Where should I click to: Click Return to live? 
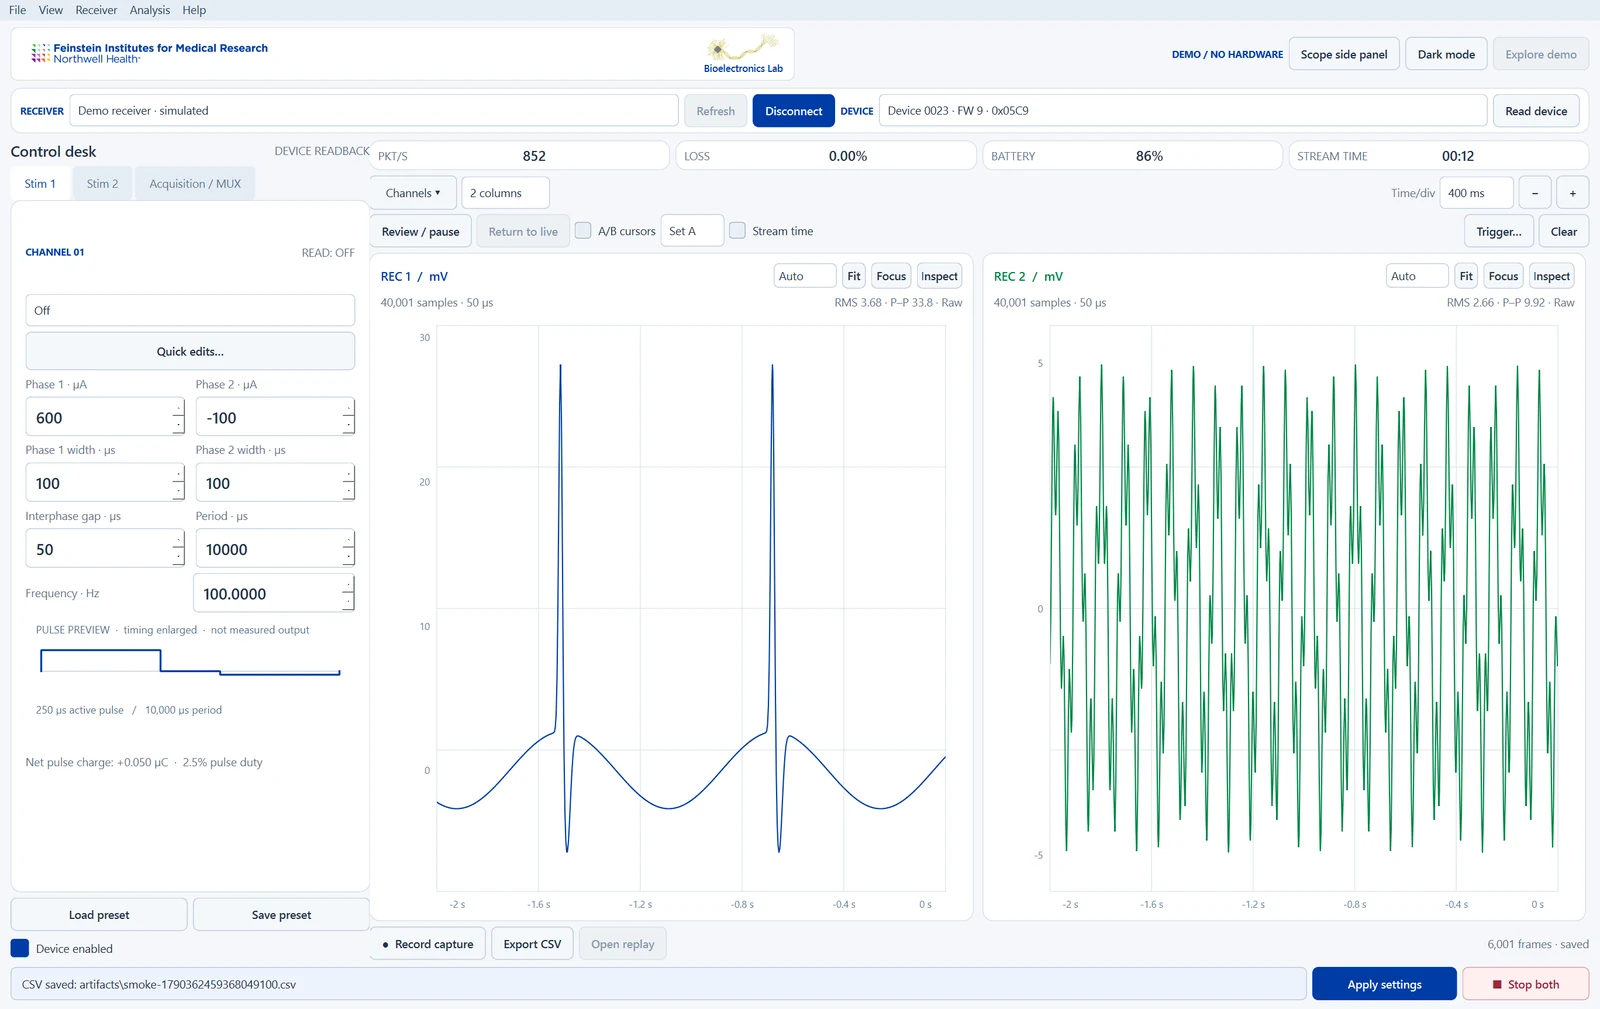point(523,231)
